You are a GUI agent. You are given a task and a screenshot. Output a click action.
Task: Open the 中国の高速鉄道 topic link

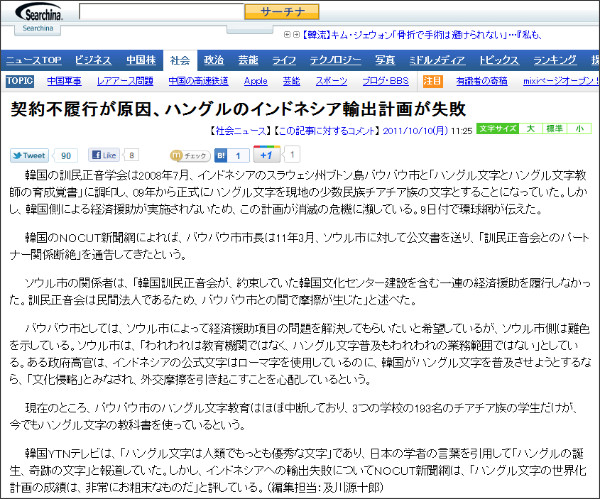coord(199,81)
